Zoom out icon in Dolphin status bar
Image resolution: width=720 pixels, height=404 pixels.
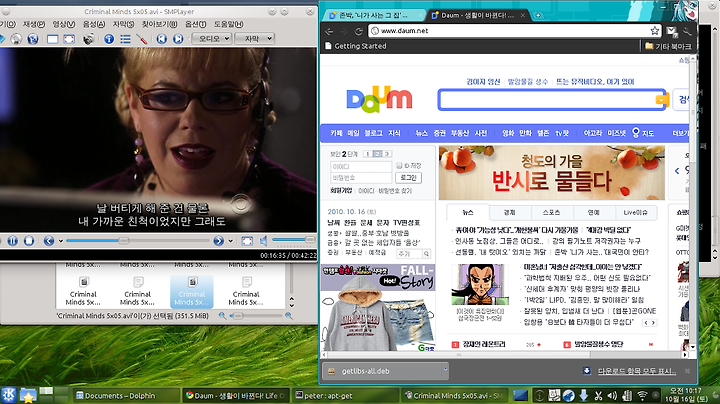[222, 315]
